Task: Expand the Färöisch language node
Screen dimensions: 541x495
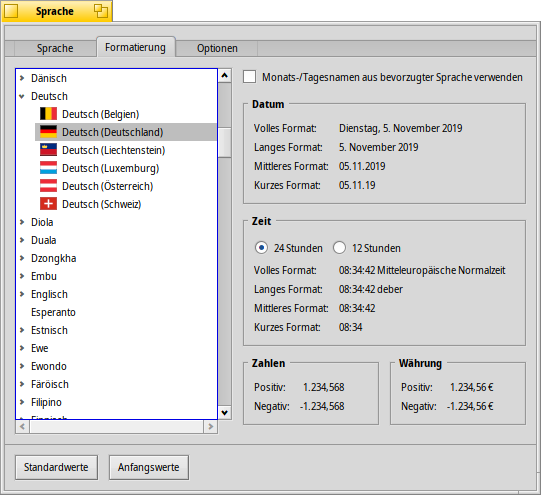Action: coord(22,384)
